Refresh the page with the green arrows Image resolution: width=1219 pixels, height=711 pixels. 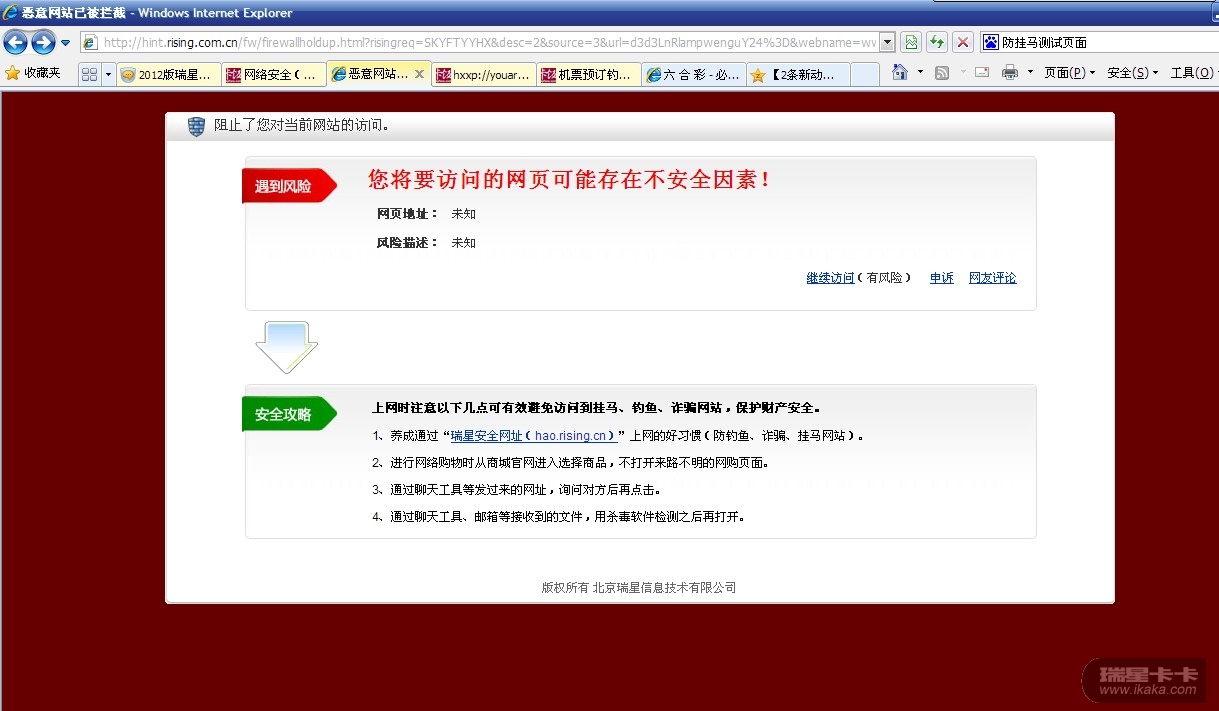pyautogui.click(x=937, y=42)
